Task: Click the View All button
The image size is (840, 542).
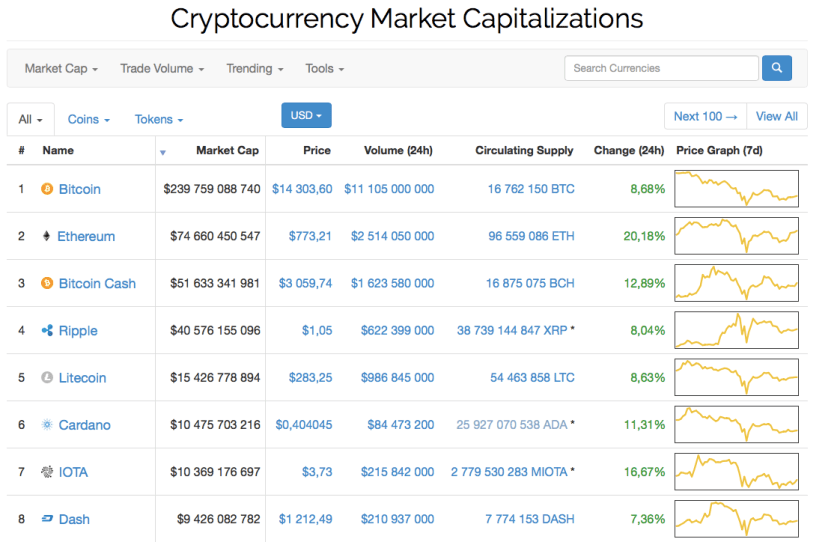Action: coord(776,116)
